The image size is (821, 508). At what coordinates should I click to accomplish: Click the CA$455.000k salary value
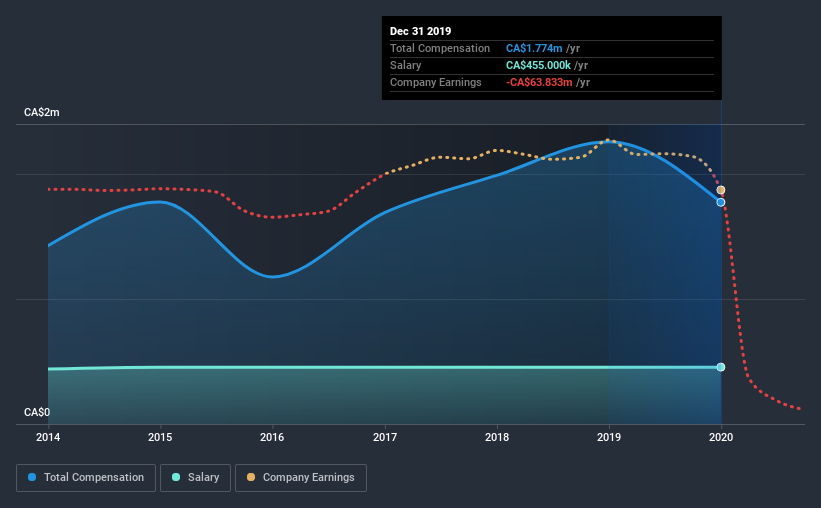538,65
